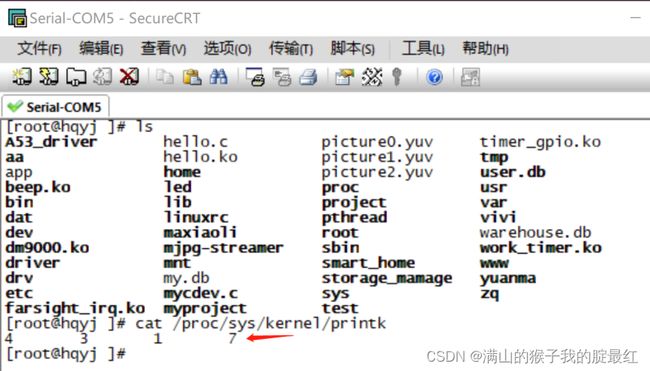Open the 传输(T) menu
Viewport: 650px width, 371px height.
291,49
